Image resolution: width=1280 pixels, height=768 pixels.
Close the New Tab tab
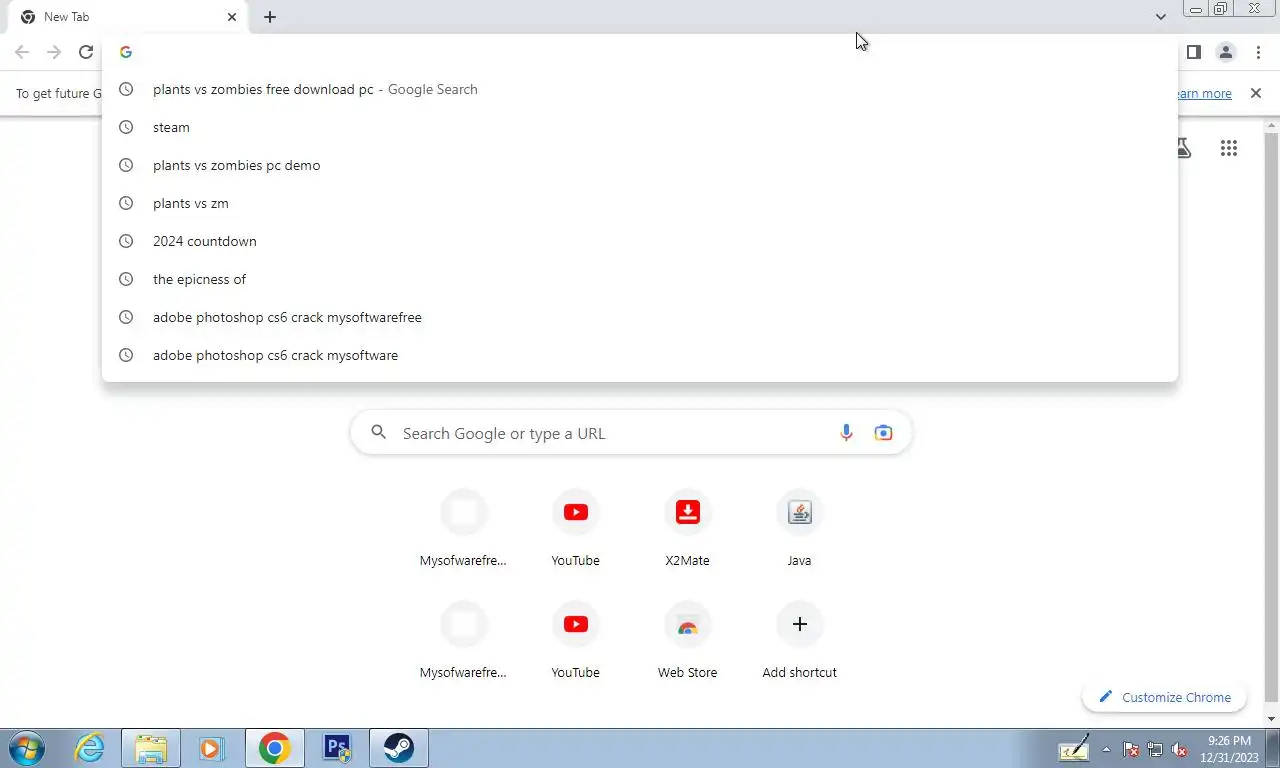click(x=232, y=17)
